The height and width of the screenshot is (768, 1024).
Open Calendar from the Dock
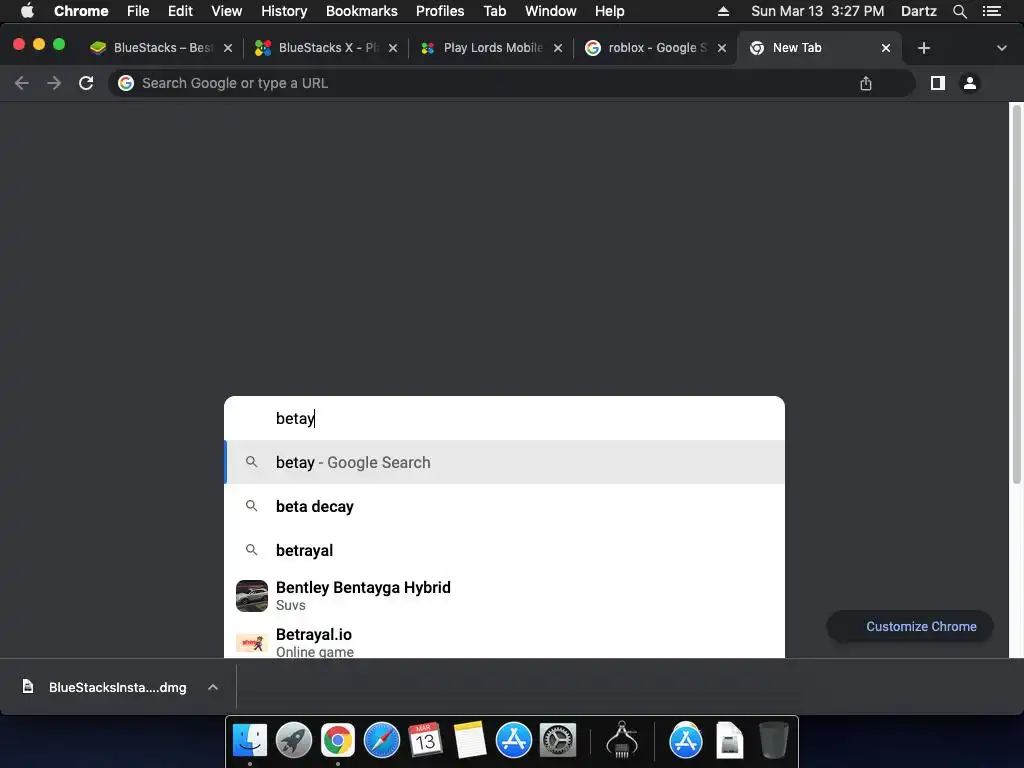coord(425,741)
